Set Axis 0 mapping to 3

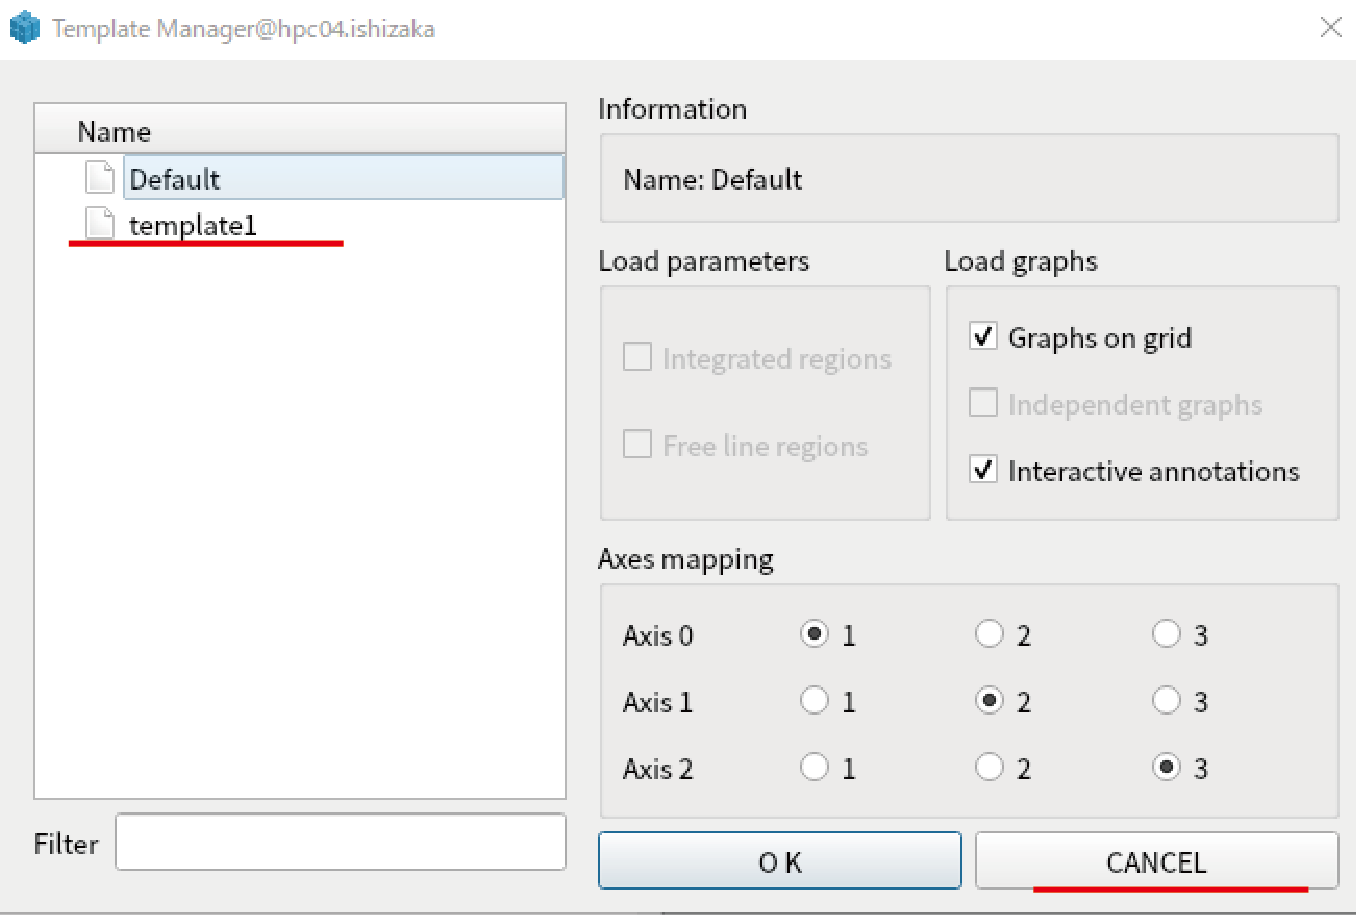1166,634
